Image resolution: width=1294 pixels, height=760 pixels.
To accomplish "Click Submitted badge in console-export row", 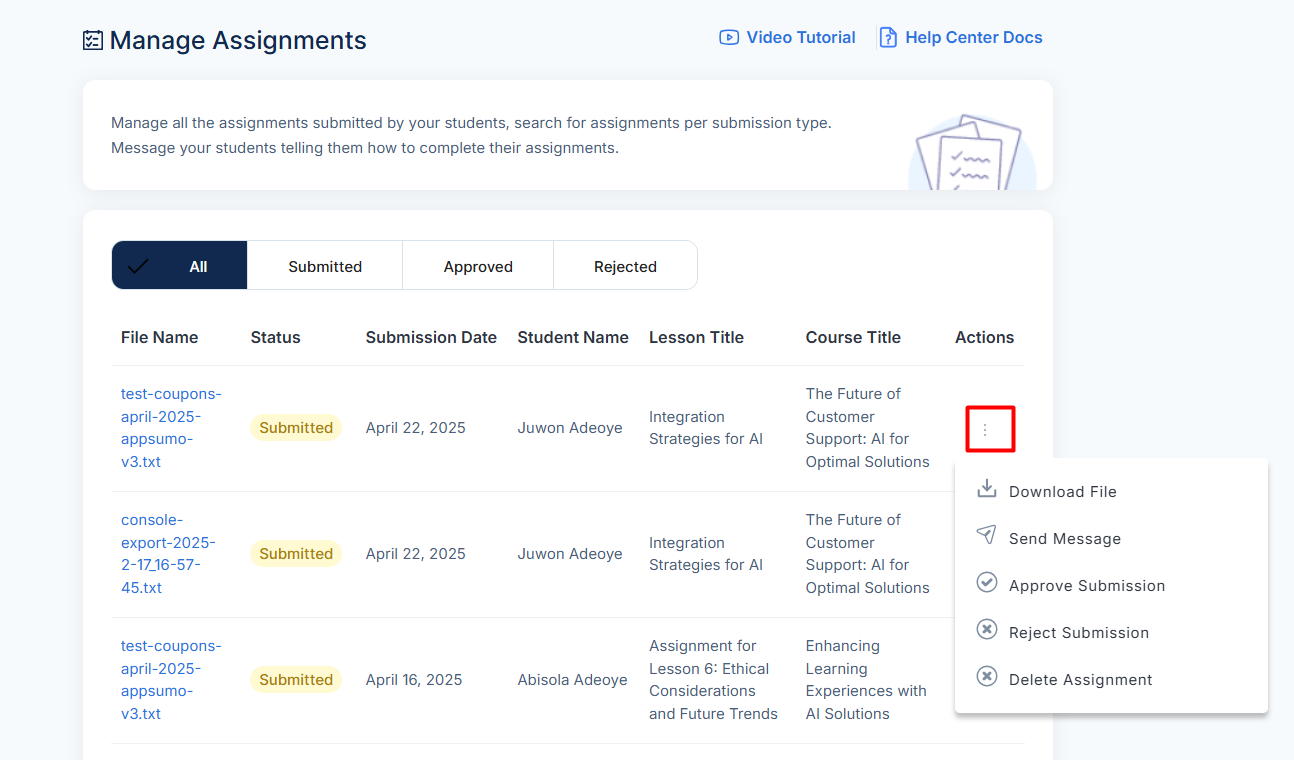I will click(x=296, y=554).
